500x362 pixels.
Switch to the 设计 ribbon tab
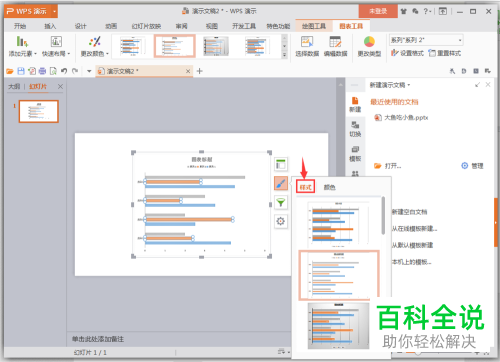(80, 26)
